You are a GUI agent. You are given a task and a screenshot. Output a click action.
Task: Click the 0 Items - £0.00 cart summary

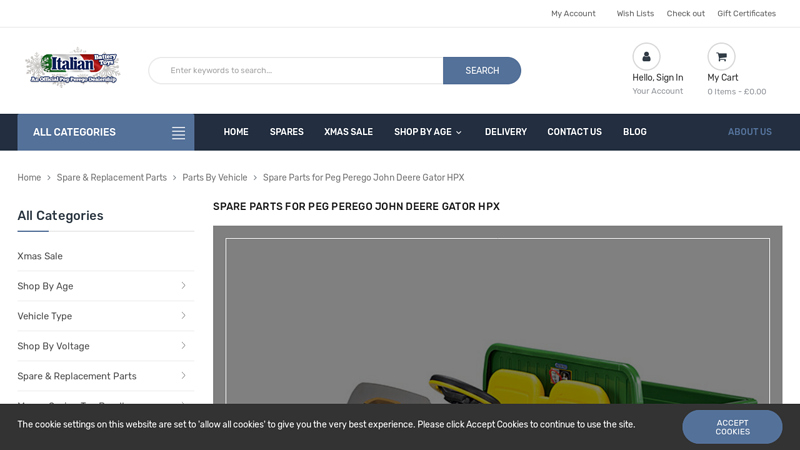pos(737,92)
